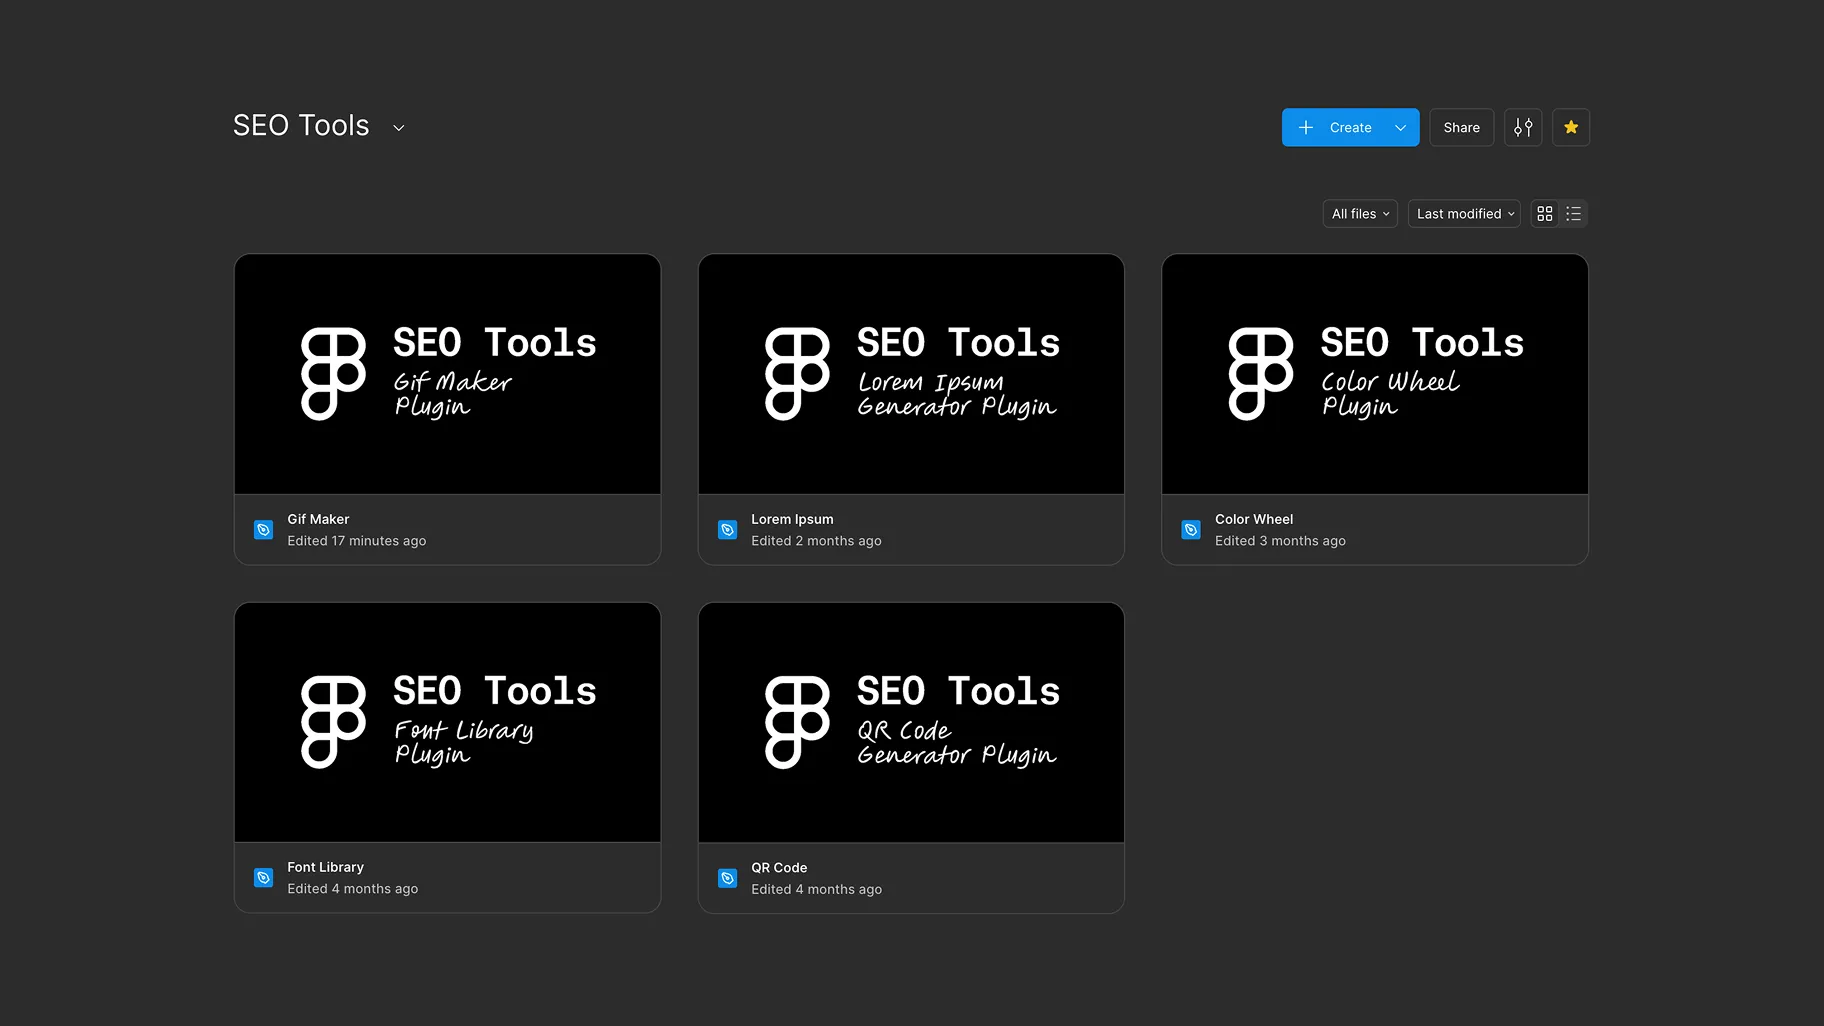Click the Figma plugin icon beside Lorem Ipsum
The width and height of the screenshot is (1824, 1026).
(727, 529)
